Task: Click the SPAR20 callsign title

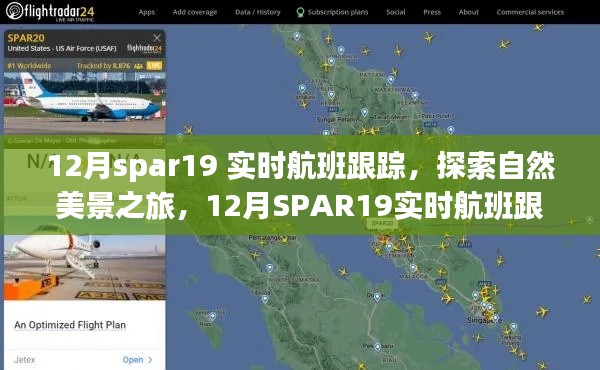Action: click(26, 38)
